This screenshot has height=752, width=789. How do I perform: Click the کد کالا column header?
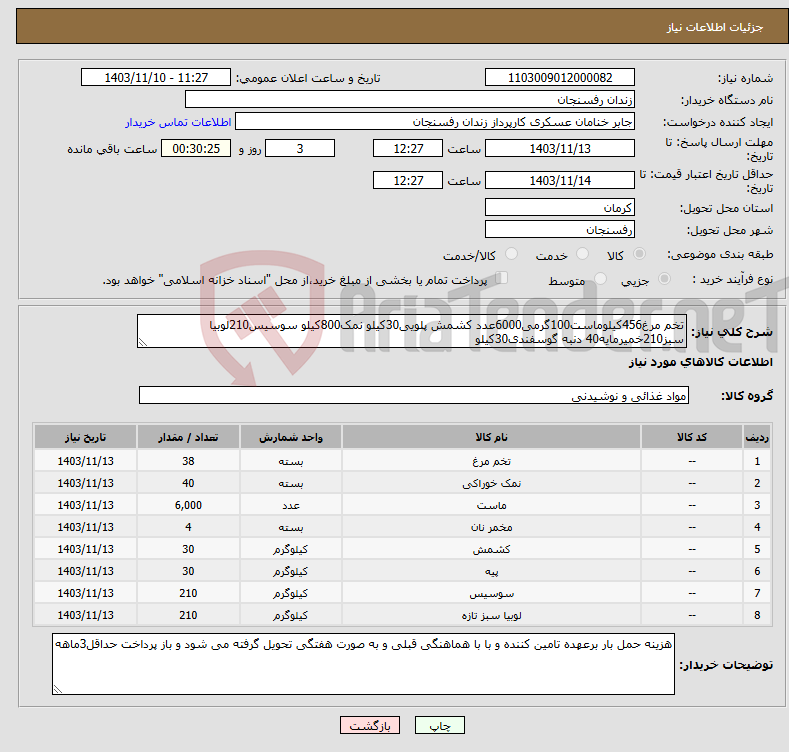click(692, 437)
